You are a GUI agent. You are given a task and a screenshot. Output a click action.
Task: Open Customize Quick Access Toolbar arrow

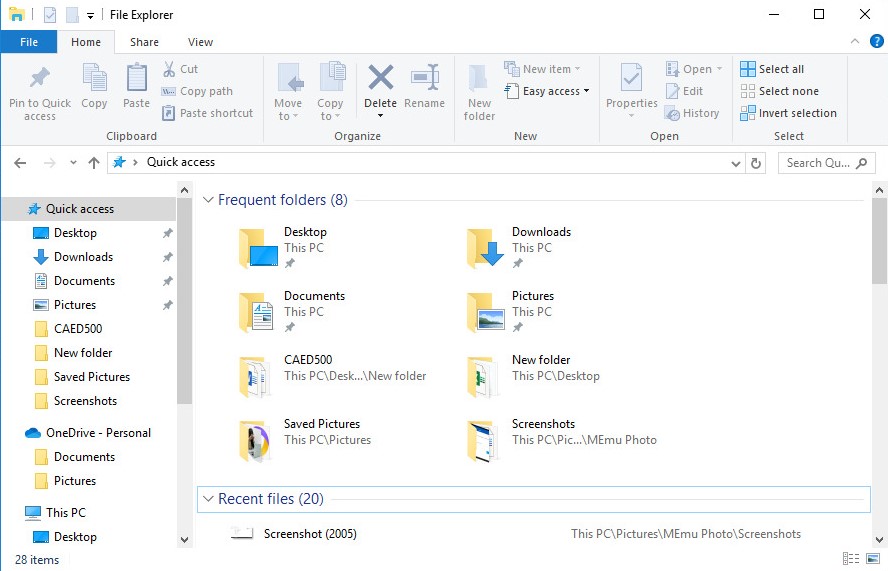[90, 16]
